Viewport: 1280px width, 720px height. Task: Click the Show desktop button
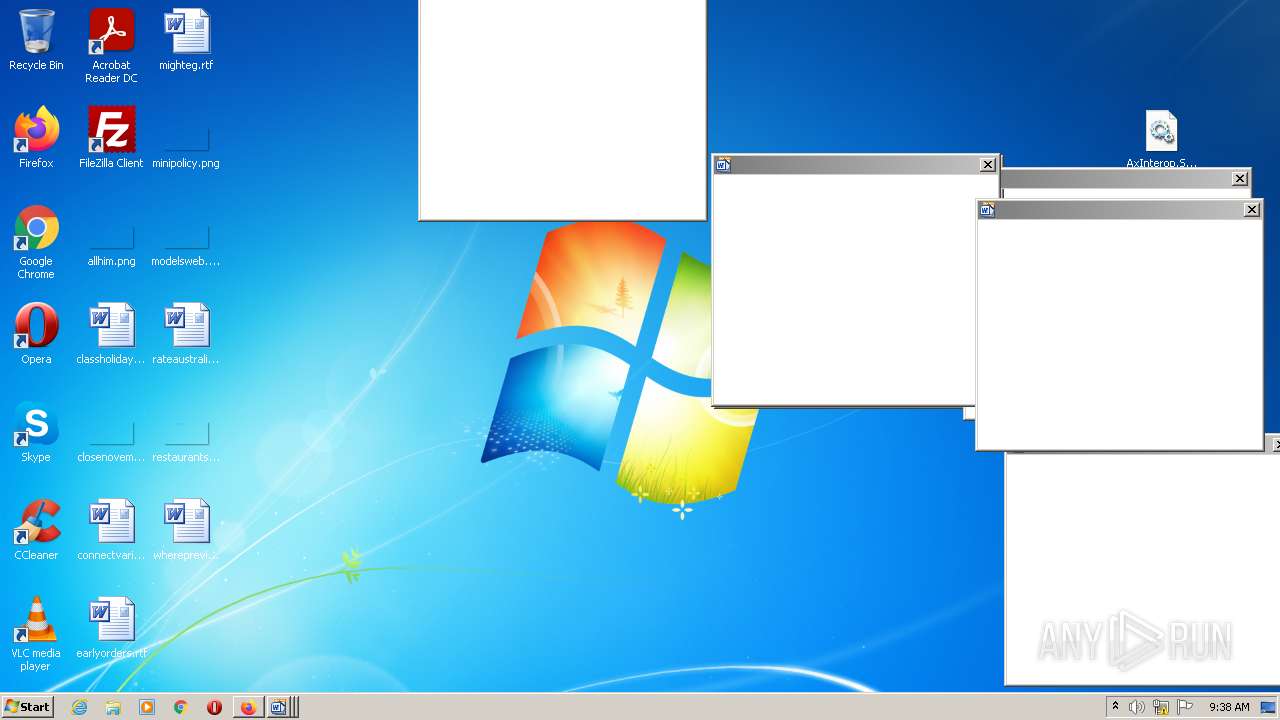[x=1270, y=707]
